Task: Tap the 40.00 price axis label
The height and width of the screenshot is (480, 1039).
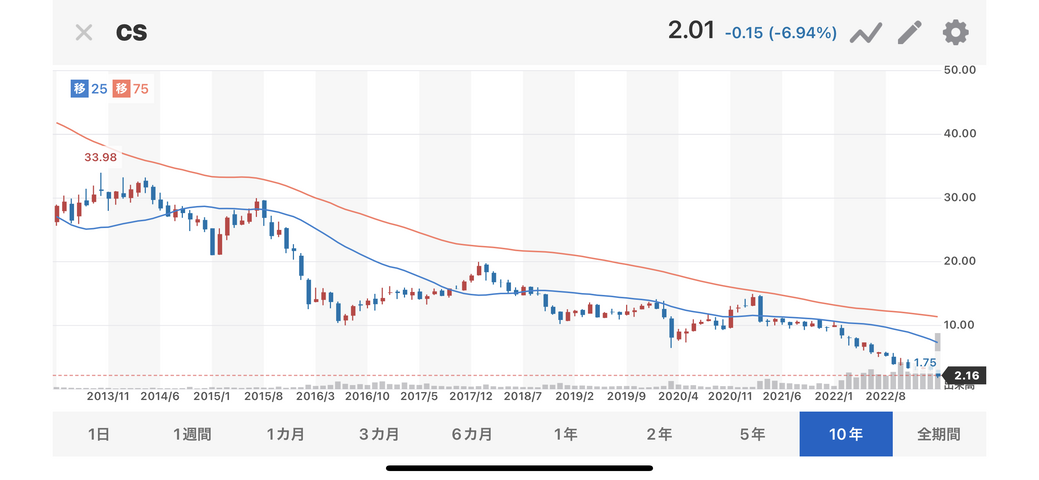Action: [x=959, y=134]
